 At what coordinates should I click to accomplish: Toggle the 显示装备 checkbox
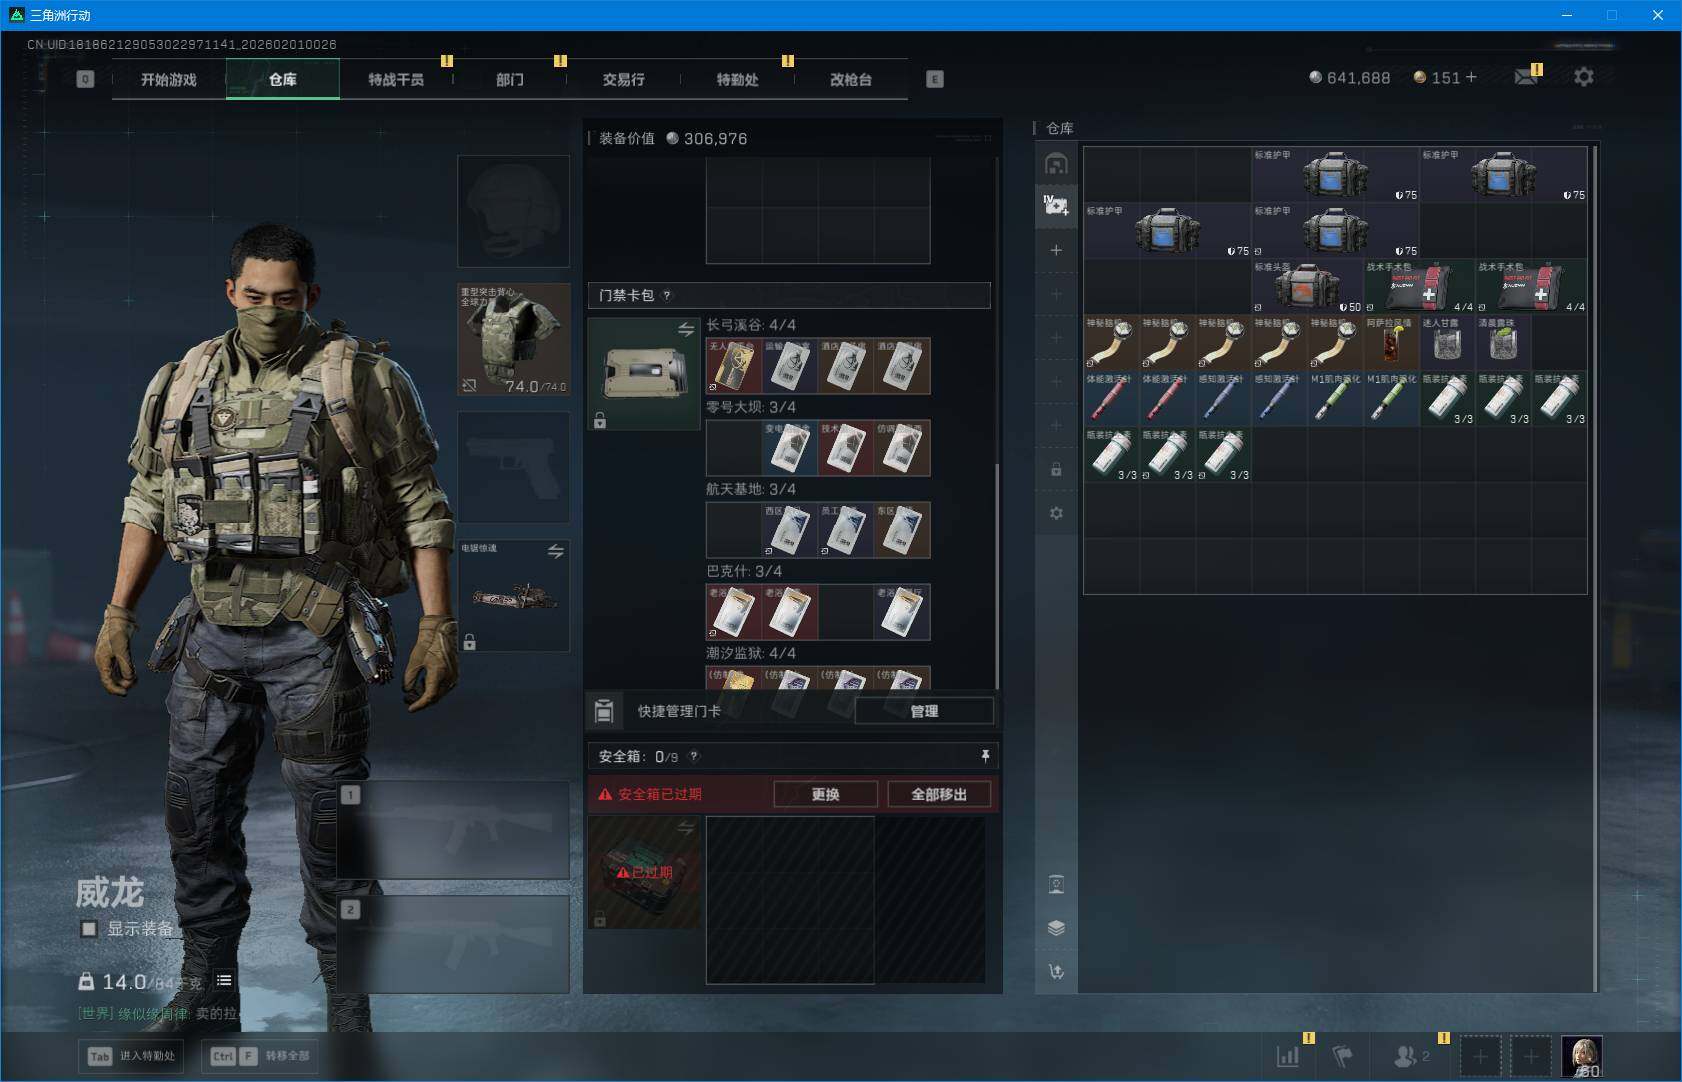[89, 929]
